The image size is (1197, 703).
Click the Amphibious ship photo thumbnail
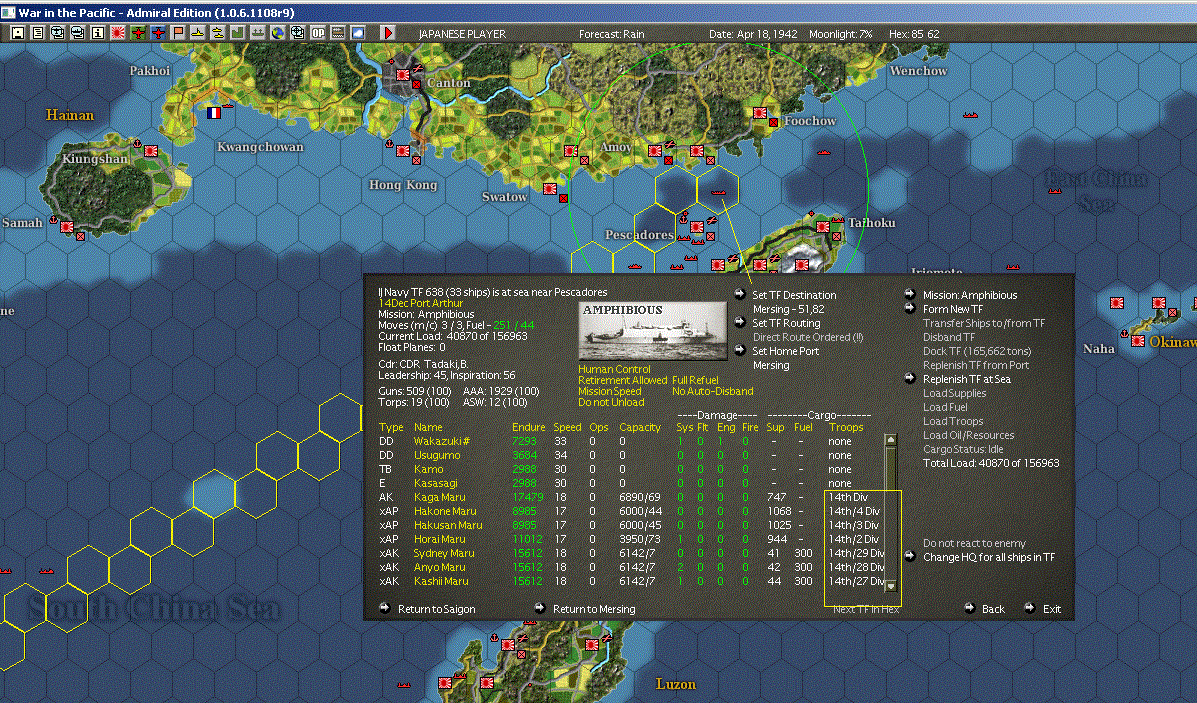click(653, 331)
